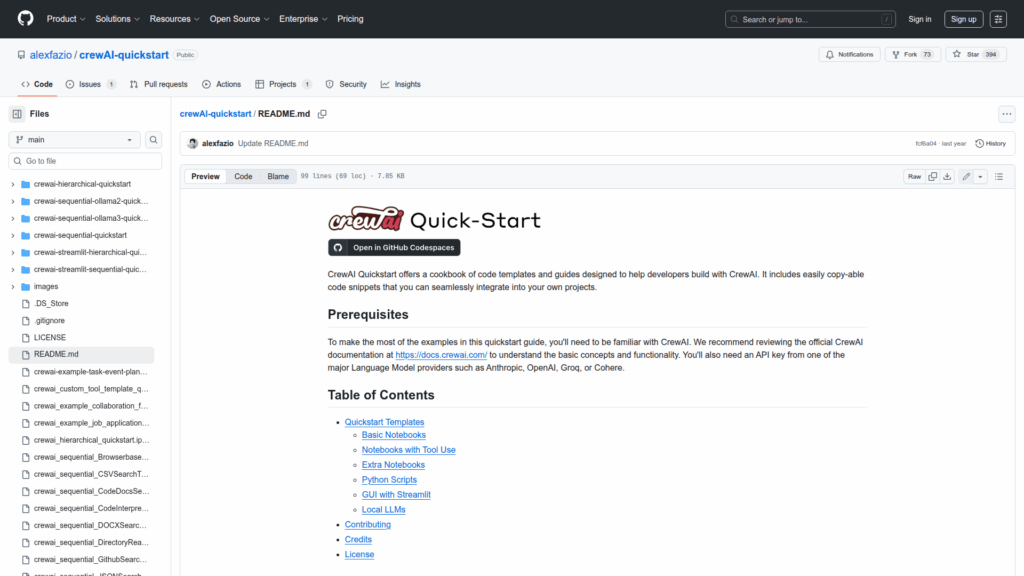Image resolution: width=1024 pixels, height=576 pixels.
Task: Open the Product menu in header
Action: (x=66, y=19)
